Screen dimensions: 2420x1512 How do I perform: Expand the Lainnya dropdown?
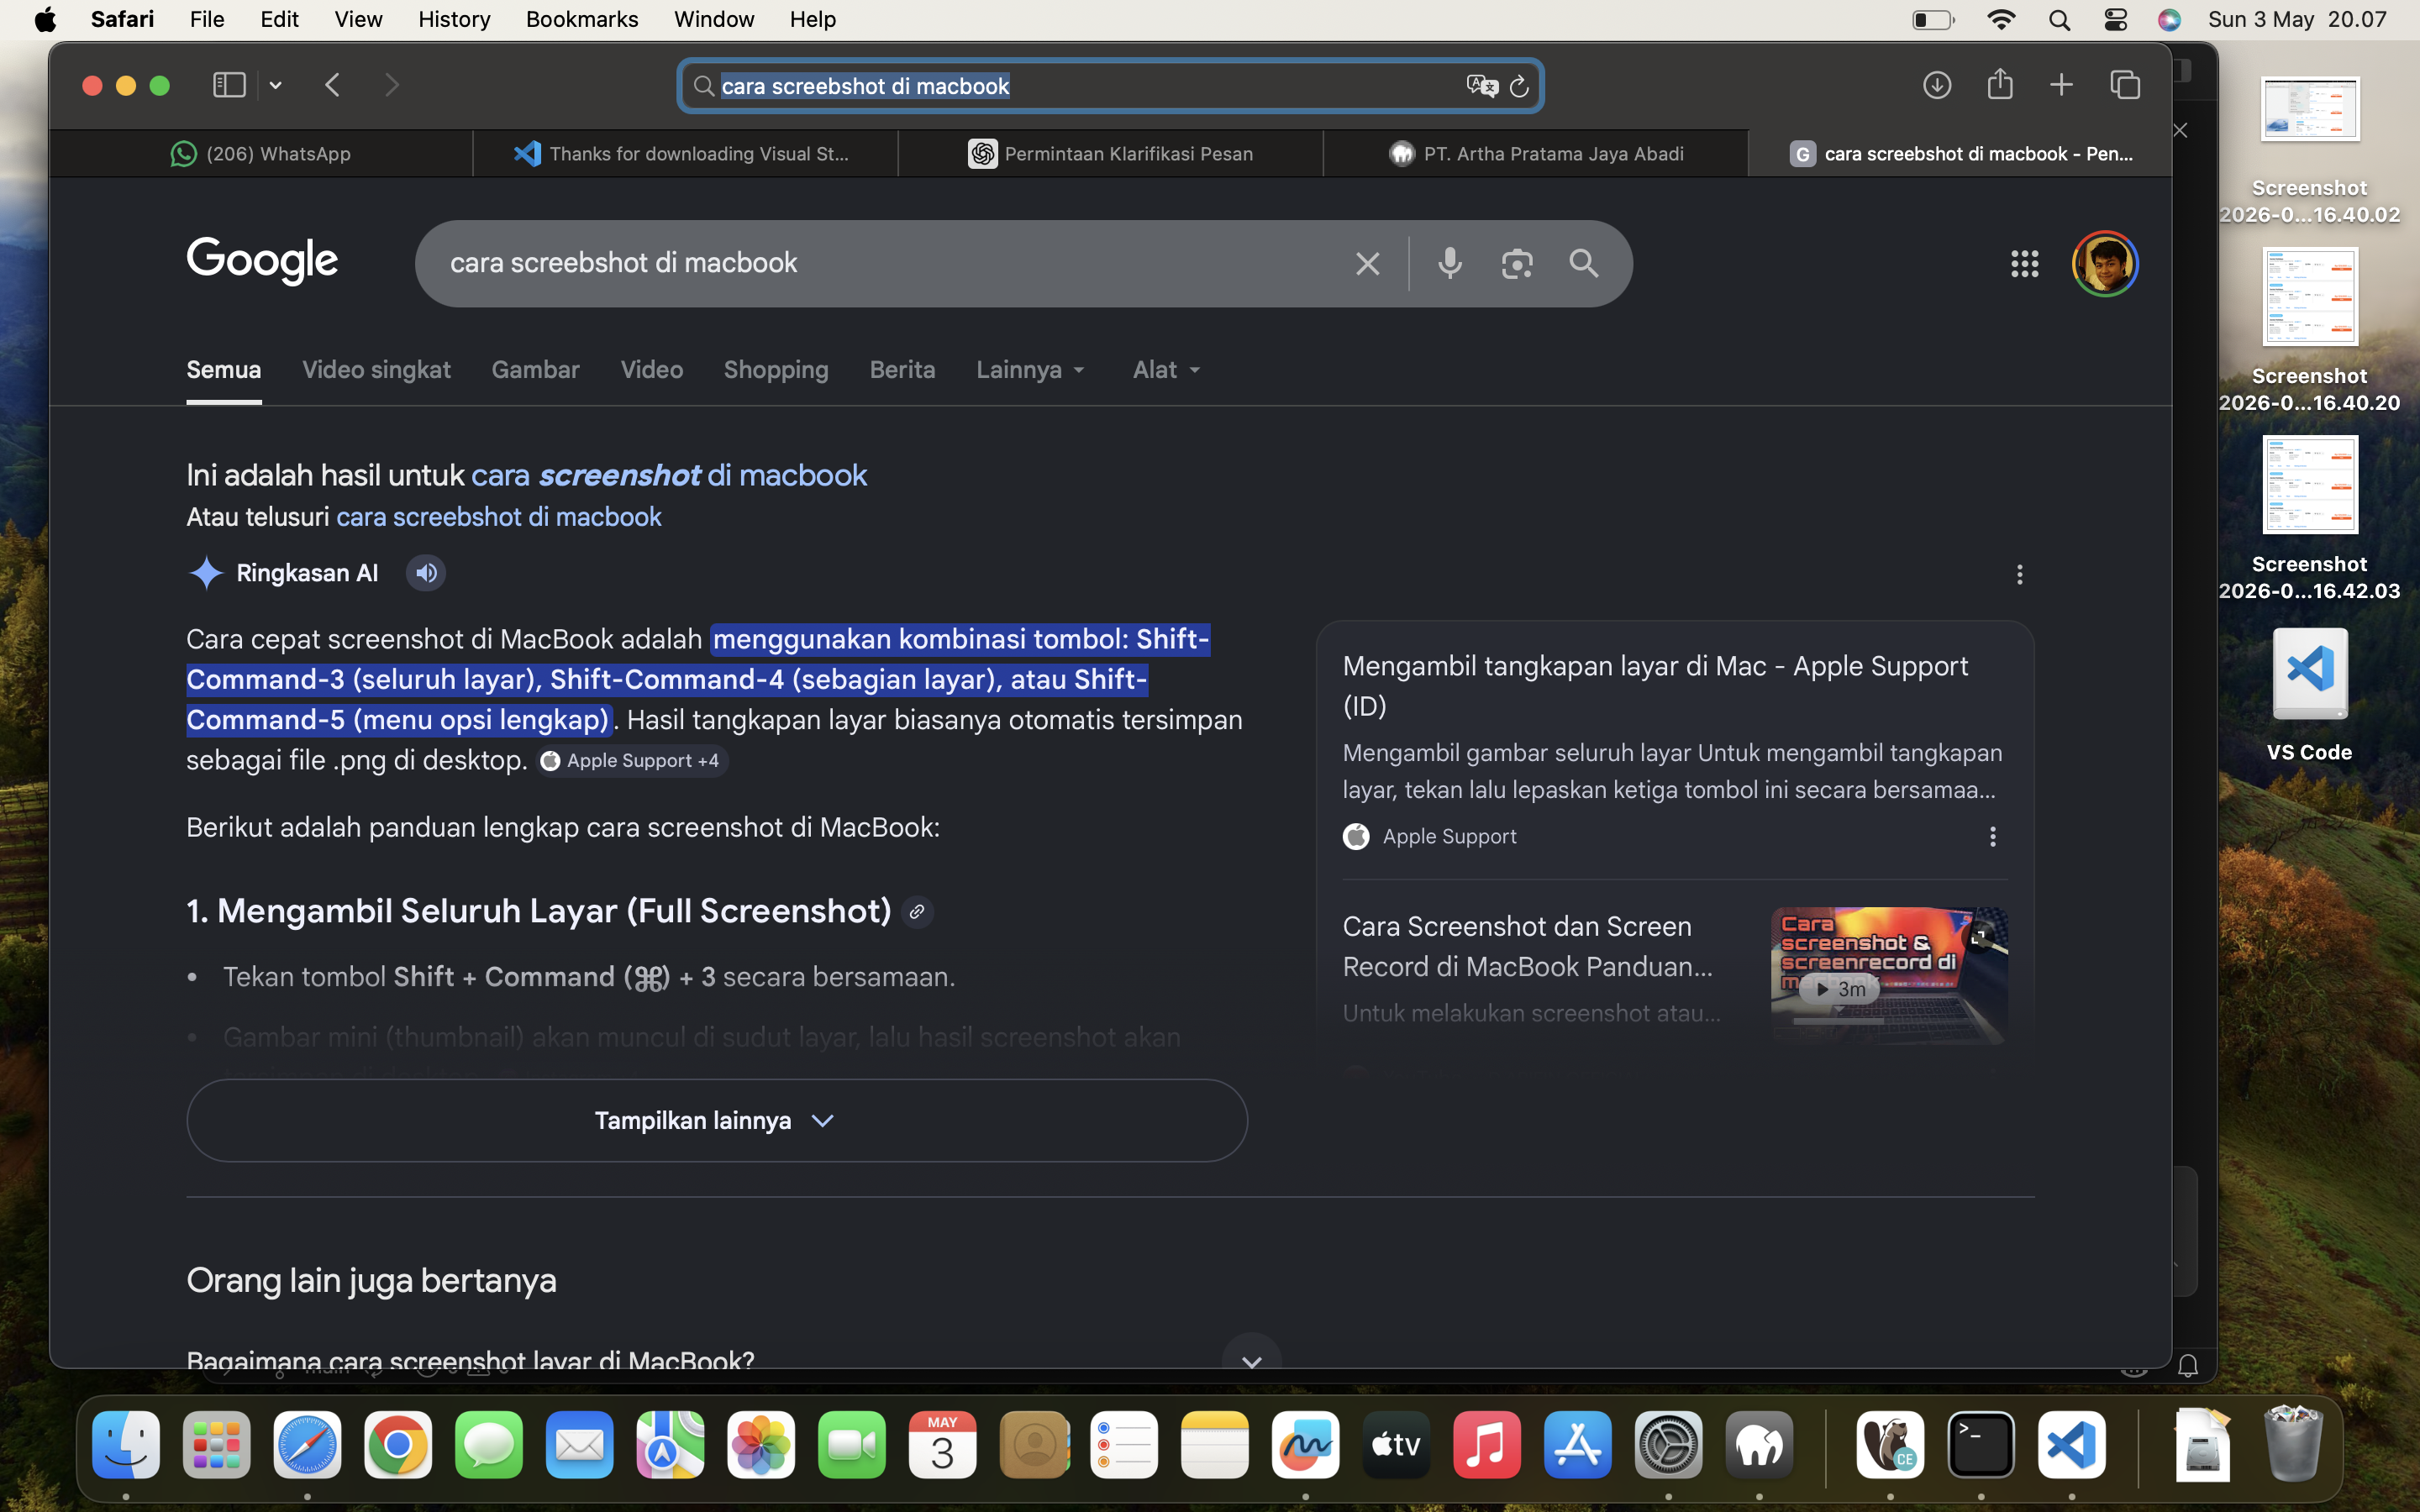tap(1031, 370)
